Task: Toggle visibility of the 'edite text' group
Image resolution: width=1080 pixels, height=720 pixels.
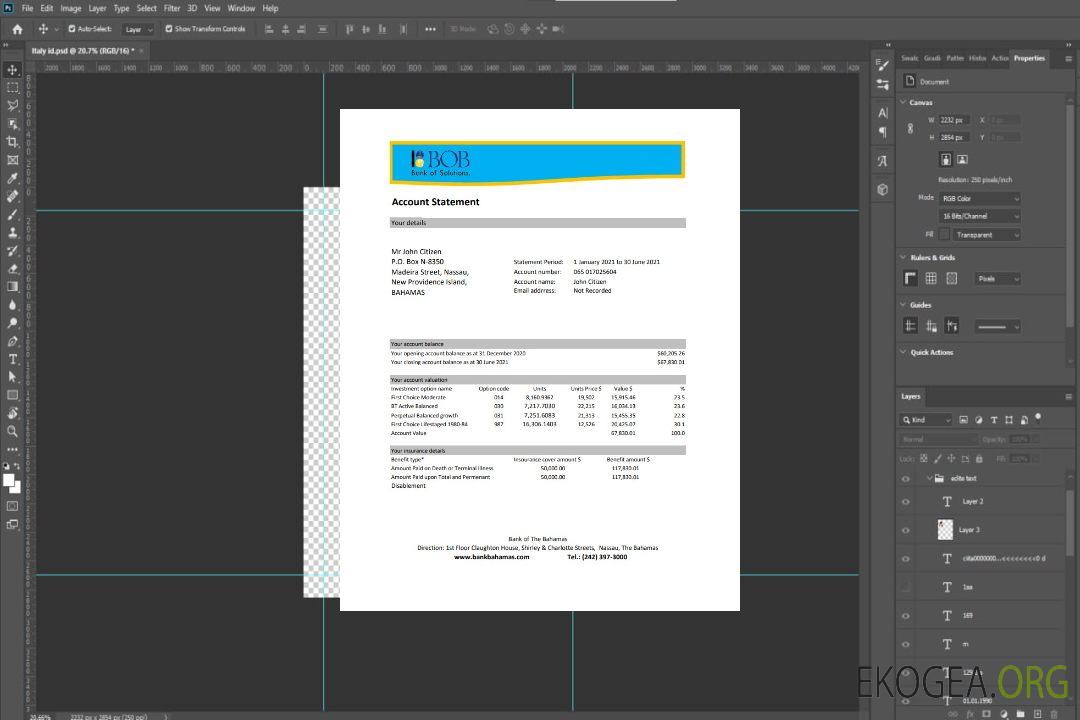Action: pyautogui.click(x=906, y=478)
